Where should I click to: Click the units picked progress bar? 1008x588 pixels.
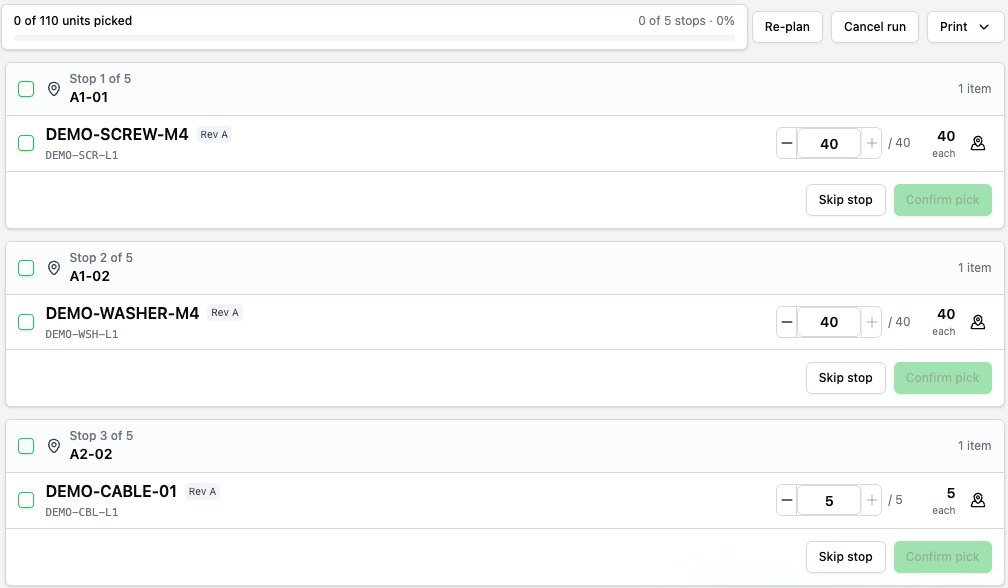click(374, 38)
